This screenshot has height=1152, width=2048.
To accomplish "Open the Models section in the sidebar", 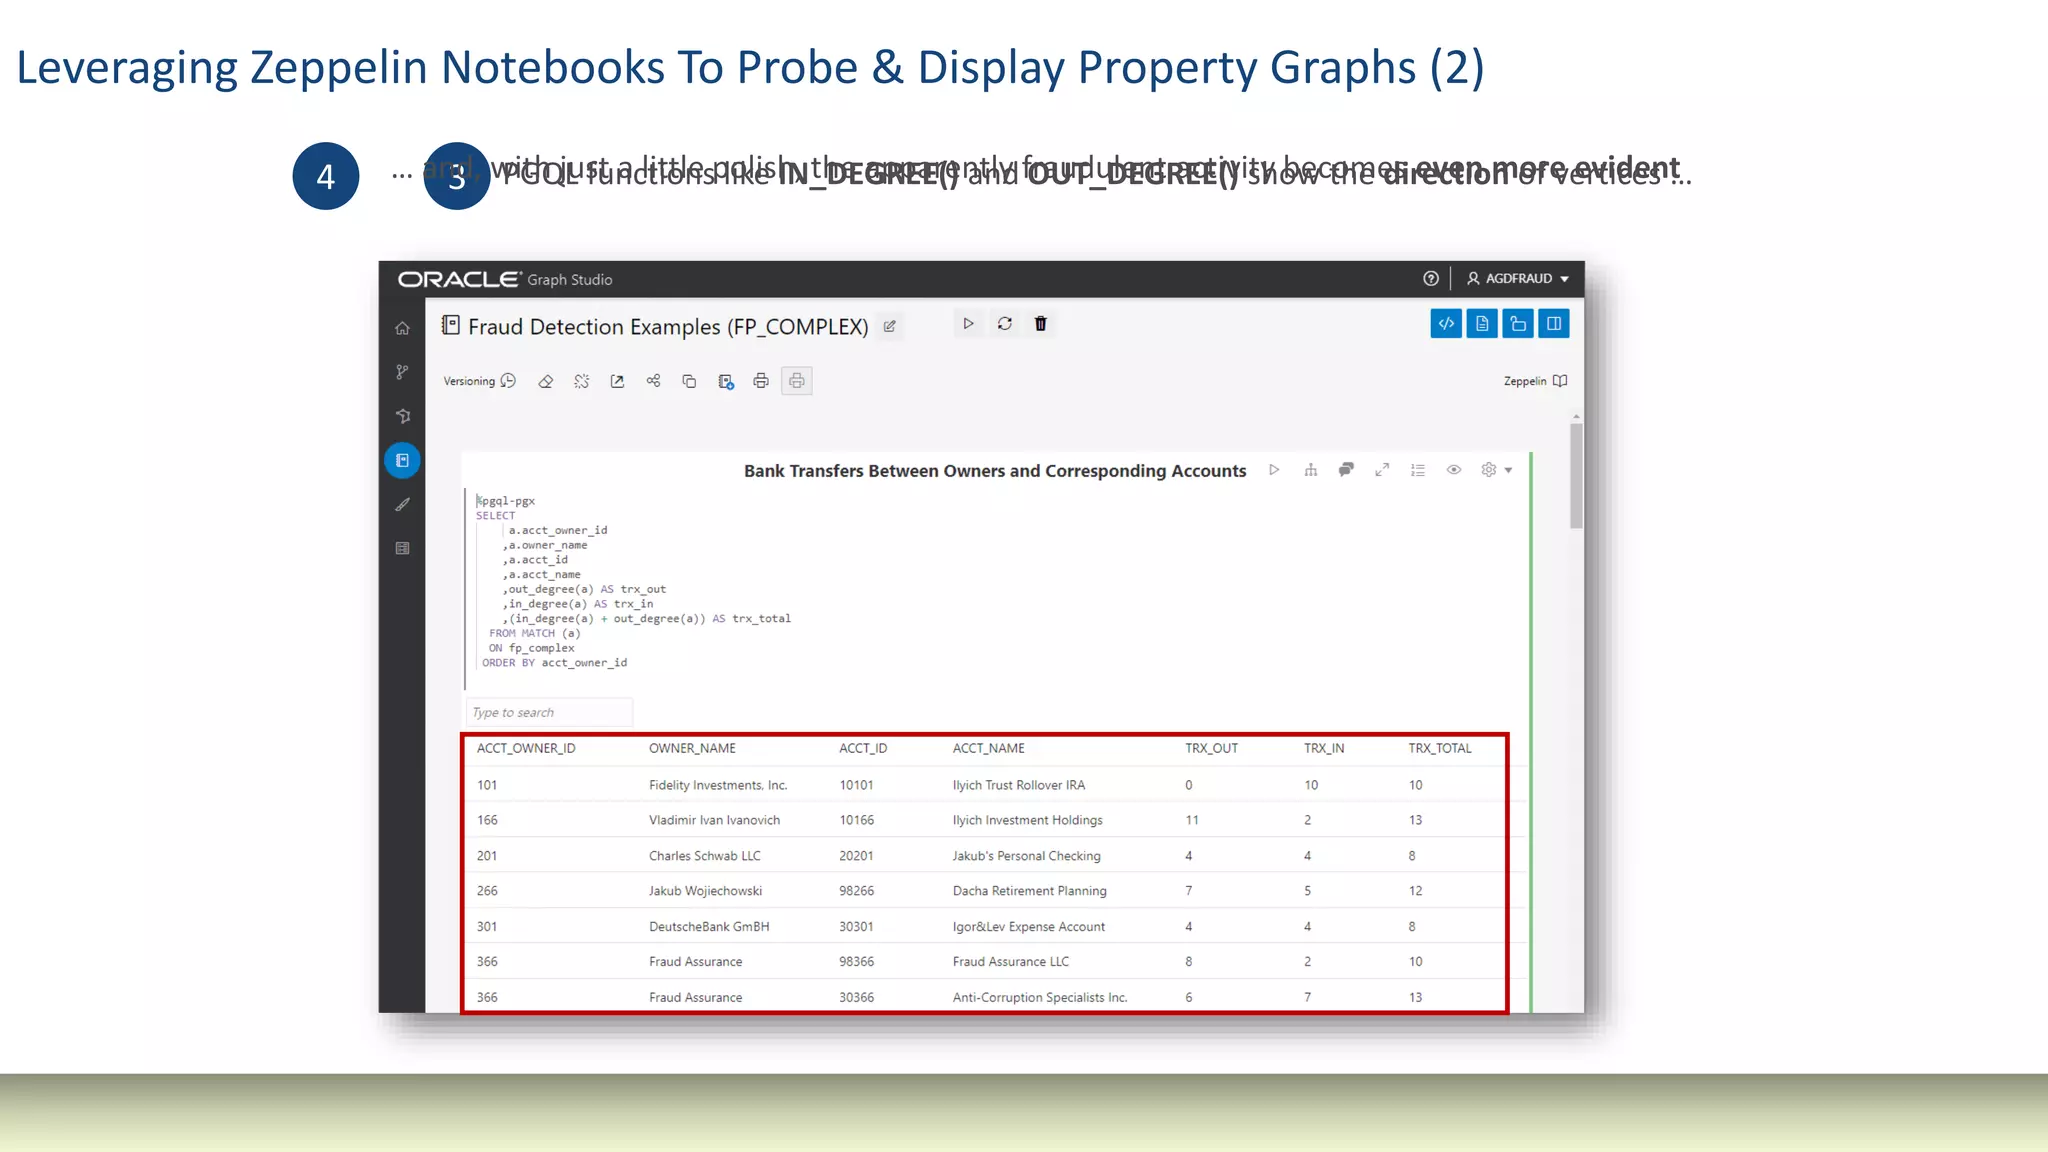I will tap(402, 372).
